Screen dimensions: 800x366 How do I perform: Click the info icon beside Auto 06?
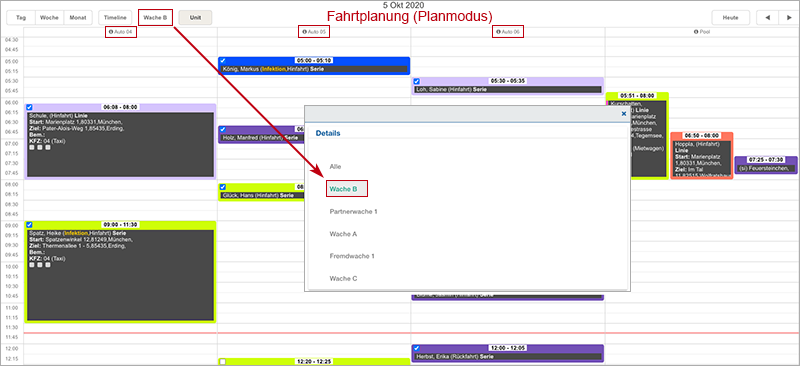point(498,32)
